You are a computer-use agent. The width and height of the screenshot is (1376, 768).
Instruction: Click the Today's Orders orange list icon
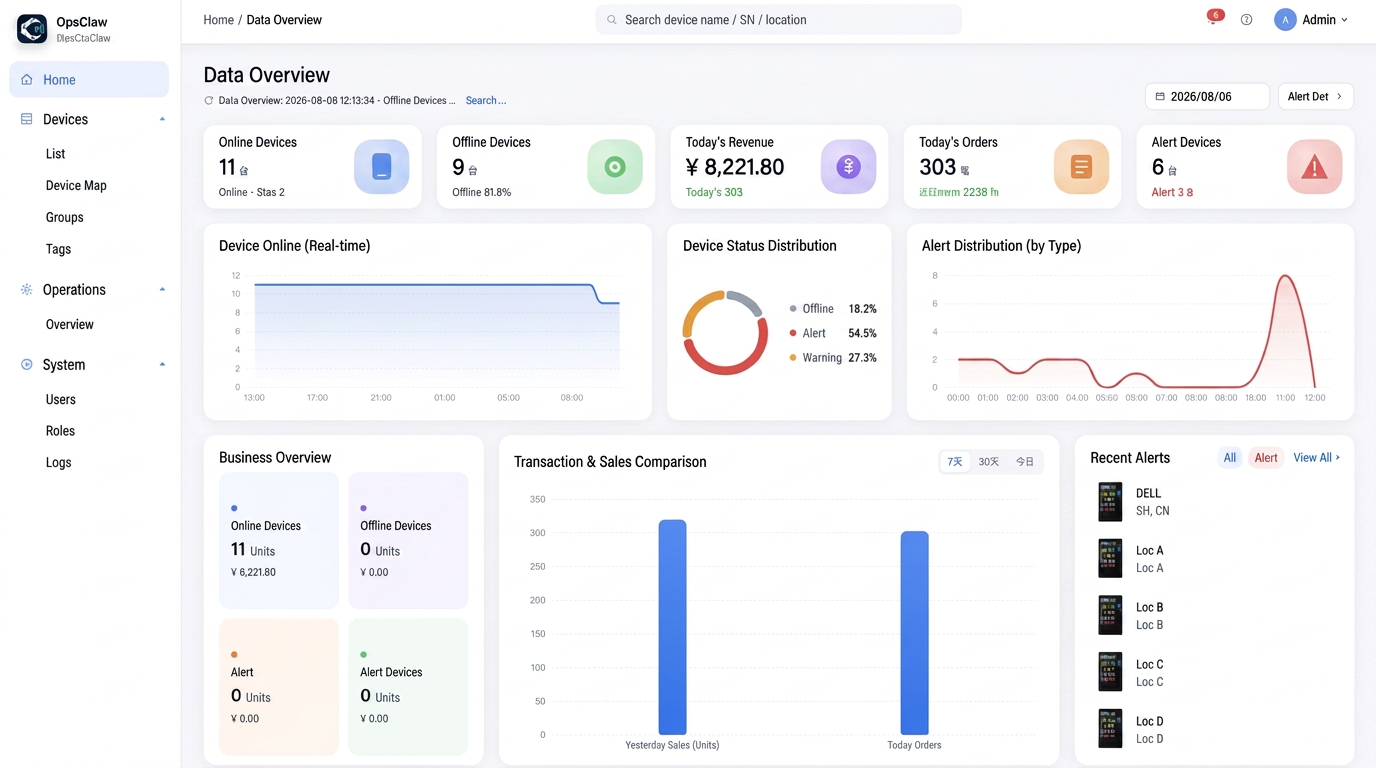[1081, 166]
